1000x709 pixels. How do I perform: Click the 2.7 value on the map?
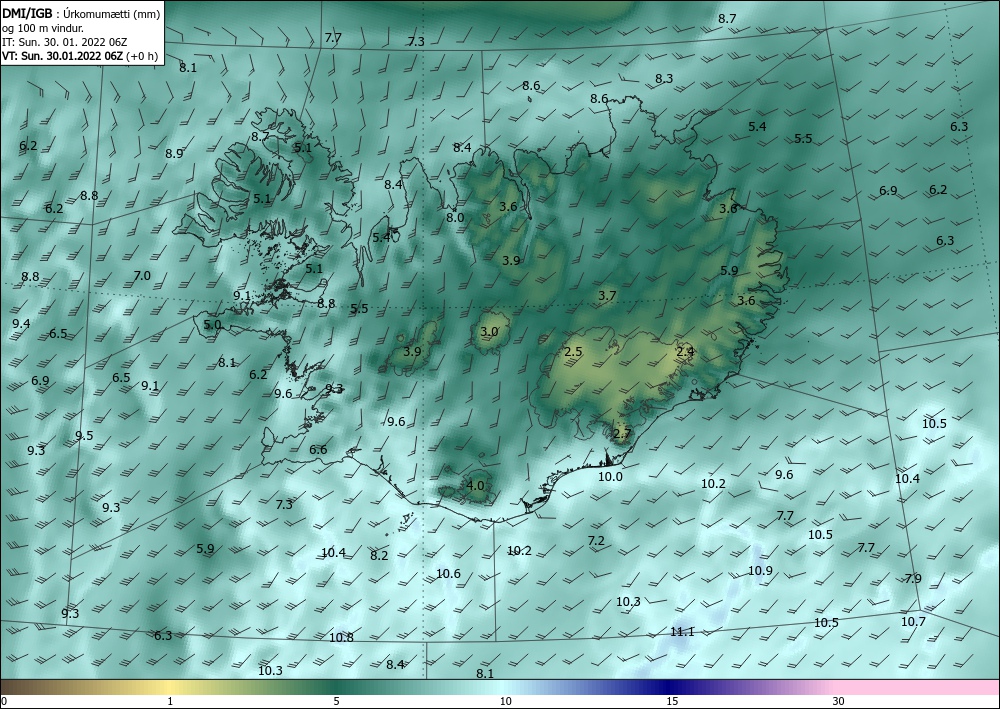coord(622,434)
